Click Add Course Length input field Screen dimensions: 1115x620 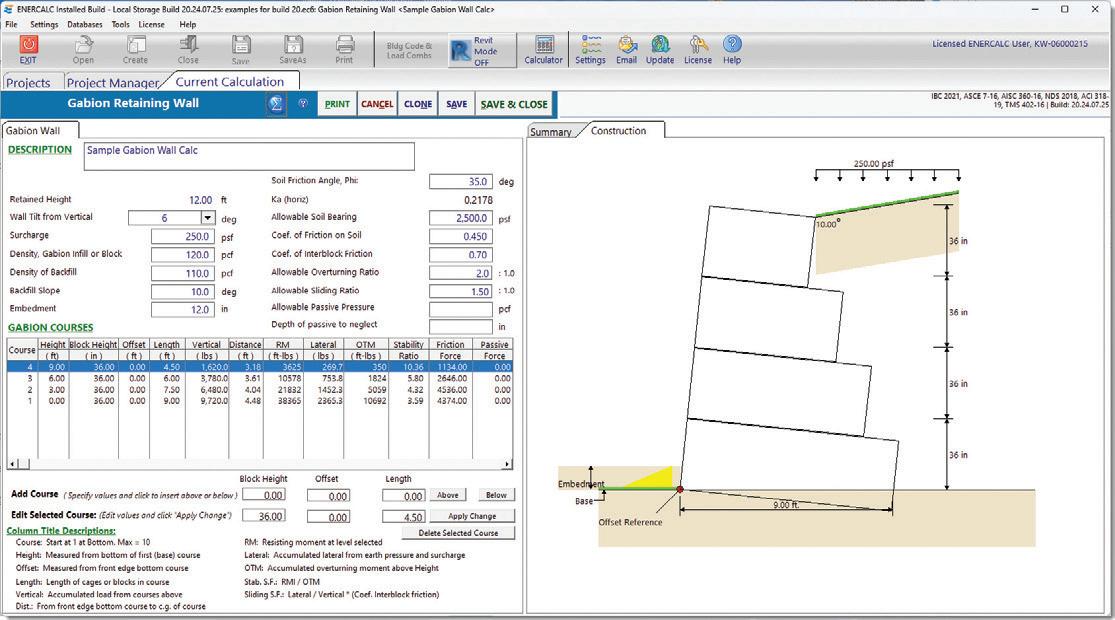[404, 496]
